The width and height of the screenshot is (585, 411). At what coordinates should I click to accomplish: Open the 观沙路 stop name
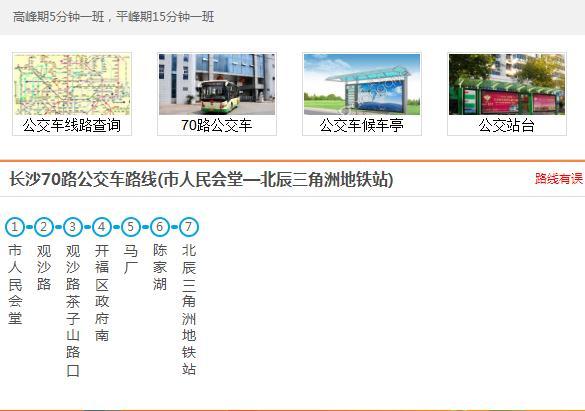(x=44, y=267)
